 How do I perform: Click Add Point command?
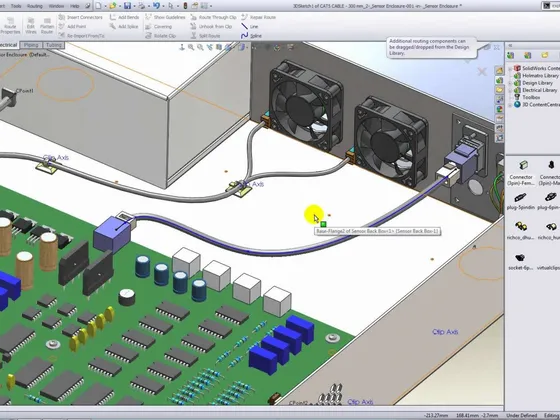coord(72,26)
